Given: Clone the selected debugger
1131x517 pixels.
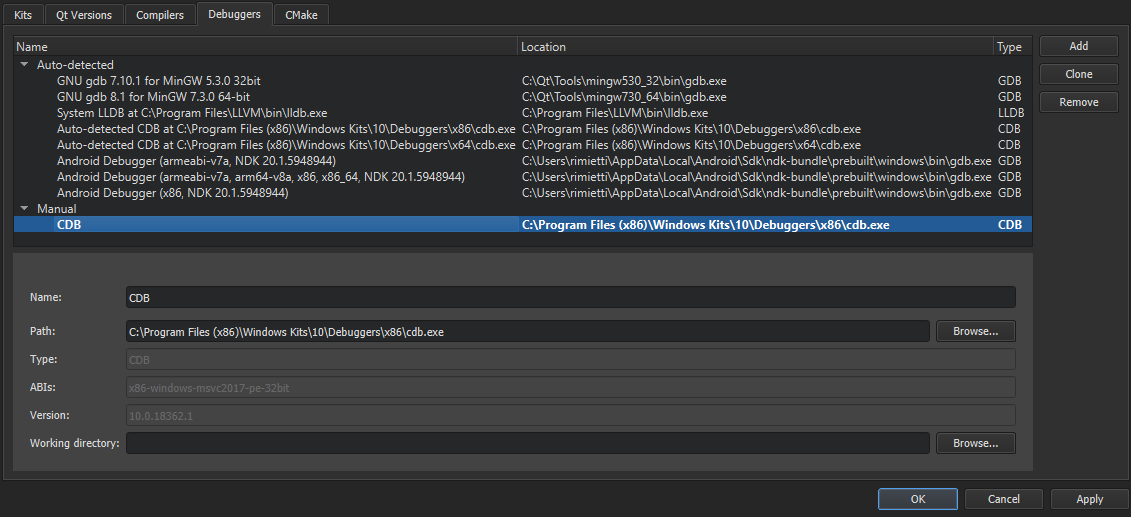Looking at the screenshot, I should pos(1078,74).
